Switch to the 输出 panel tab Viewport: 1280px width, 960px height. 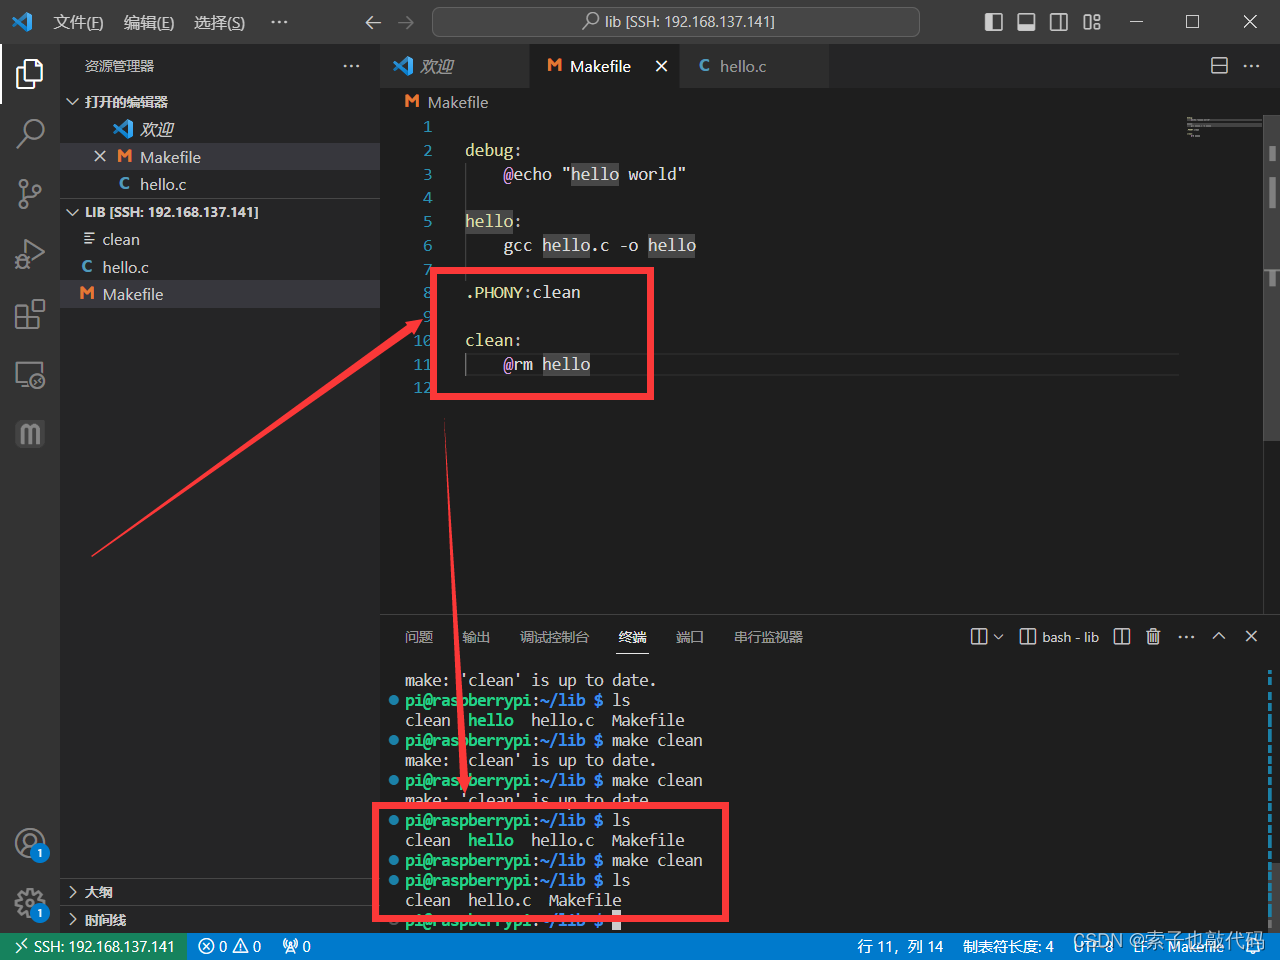click(476, 637)
